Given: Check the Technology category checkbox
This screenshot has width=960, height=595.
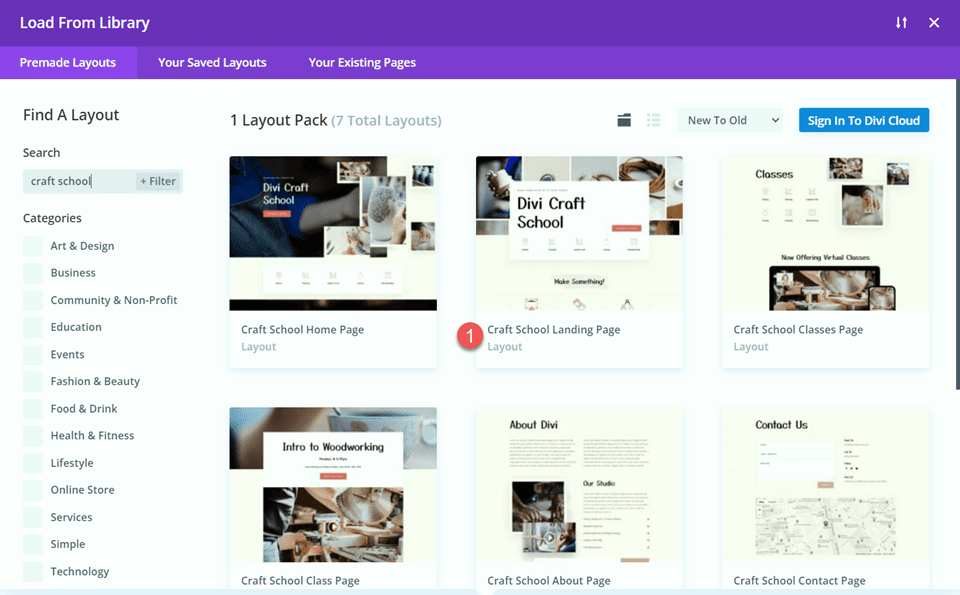Looking at the screenshot, I should click(33, 572).
